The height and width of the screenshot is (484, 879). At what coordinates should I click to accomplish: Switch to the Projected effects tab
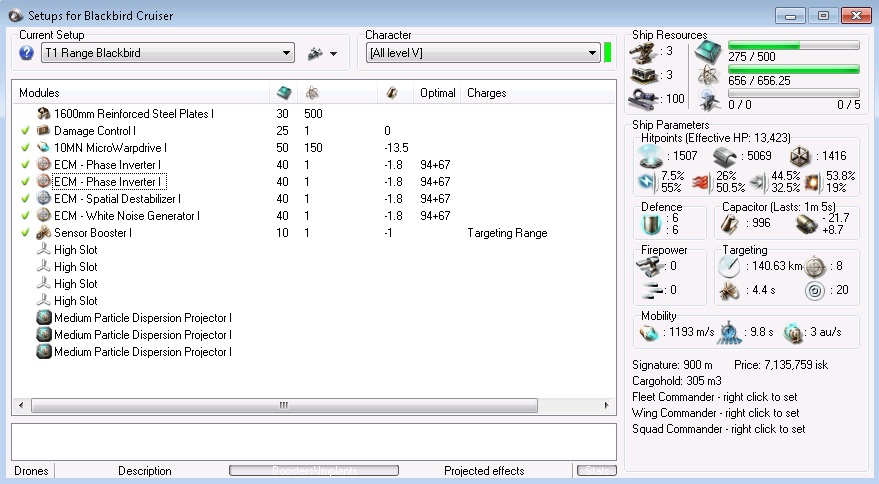pos(484,471)
